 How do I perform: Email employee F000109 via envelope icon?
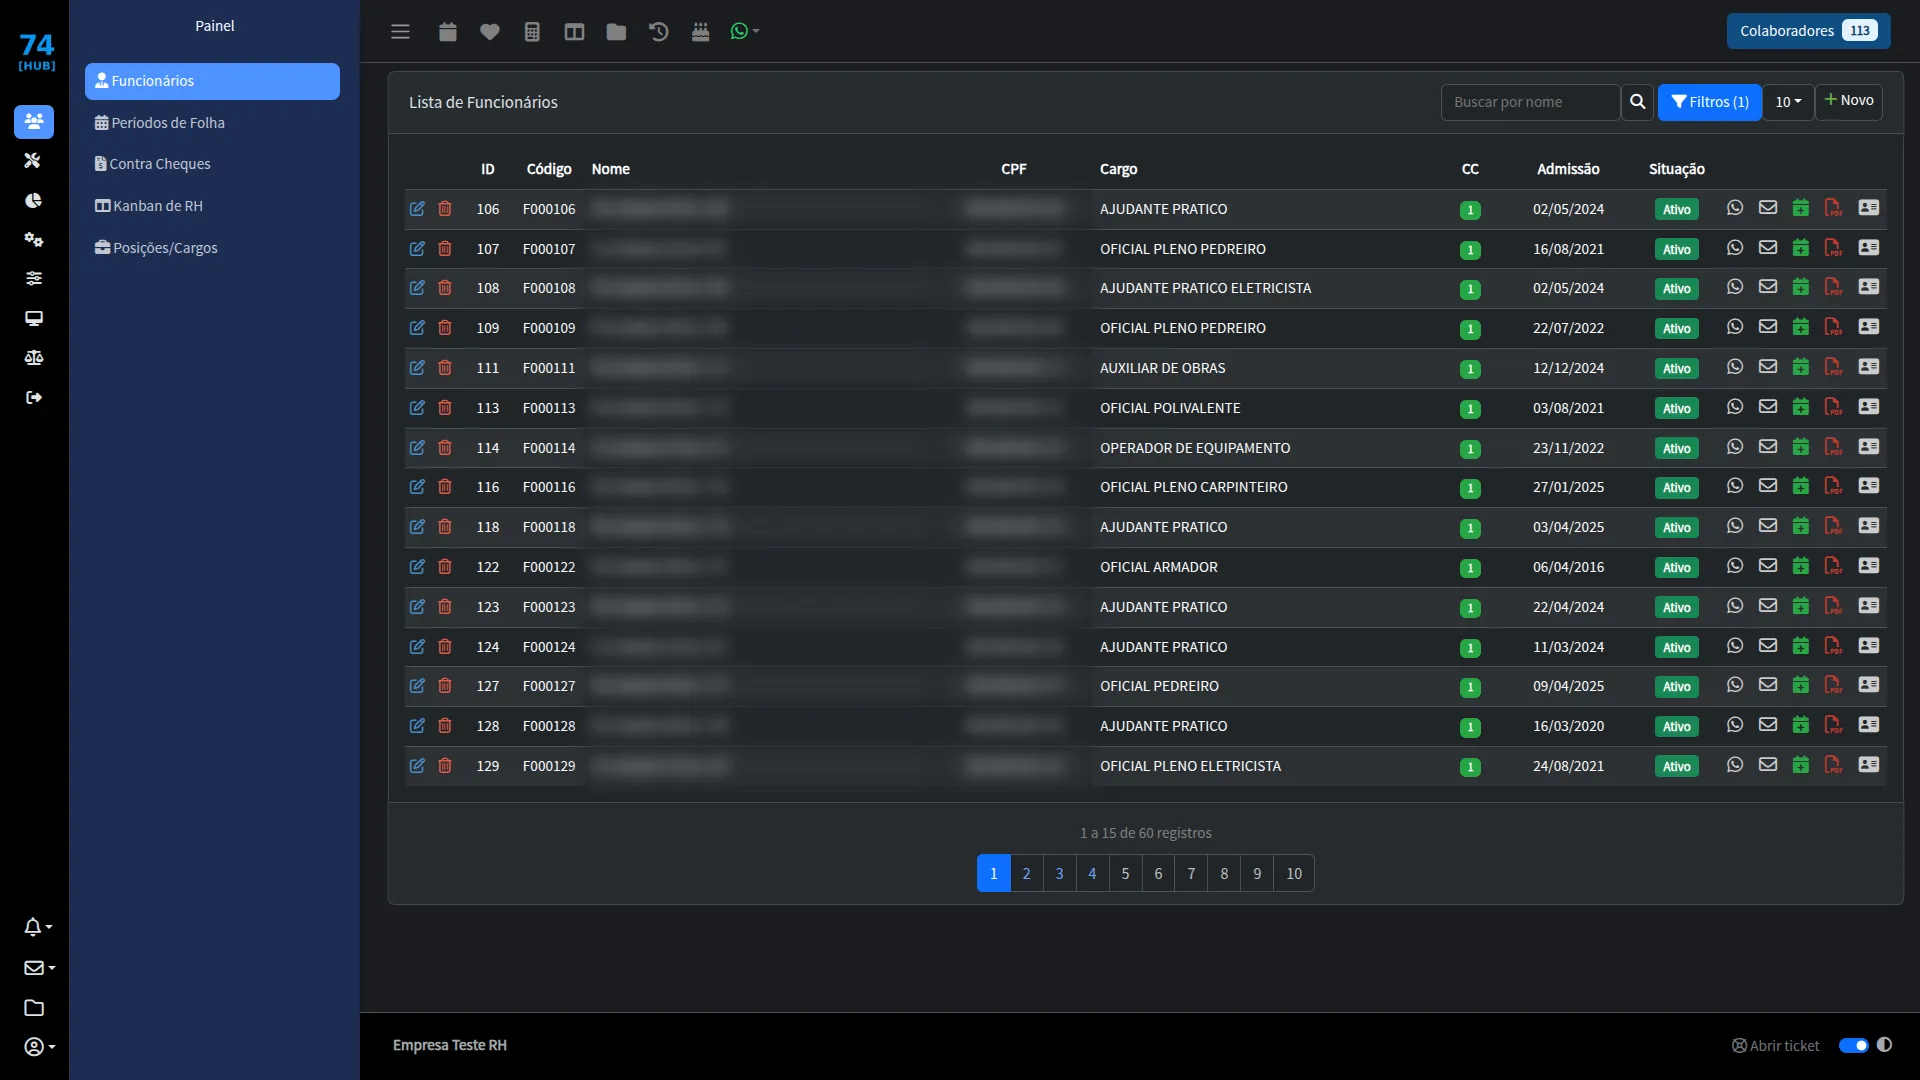point(1768,327)
